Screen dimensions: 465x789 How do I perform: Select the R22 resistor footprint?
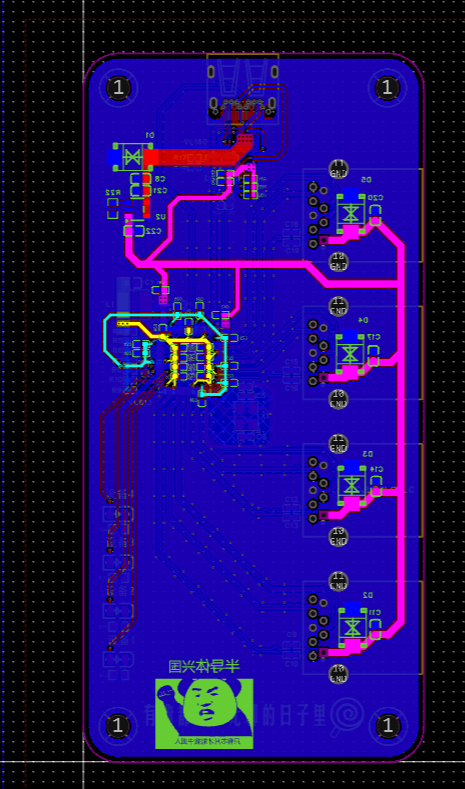click(x=113, y=208)
